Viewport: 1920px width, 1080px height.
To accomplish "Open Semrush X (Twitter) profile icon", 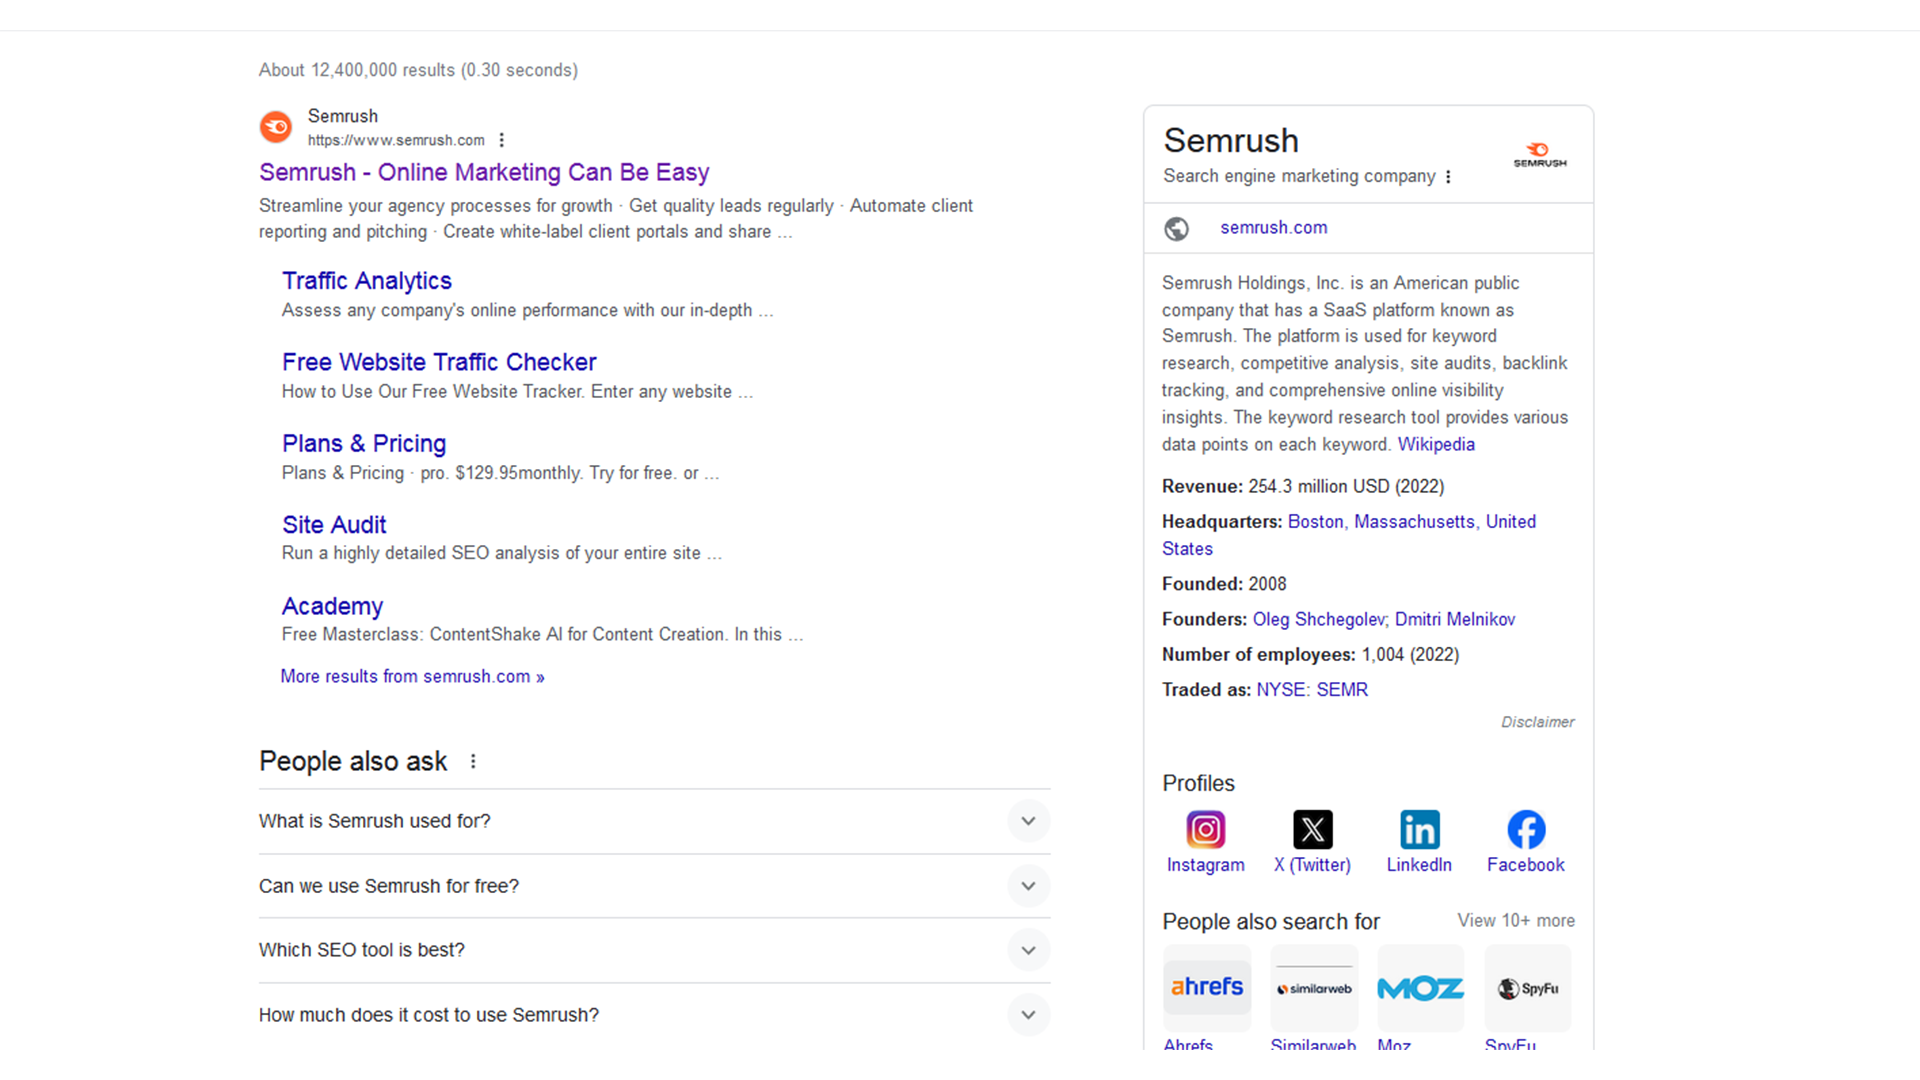I will pos(1313,830).
